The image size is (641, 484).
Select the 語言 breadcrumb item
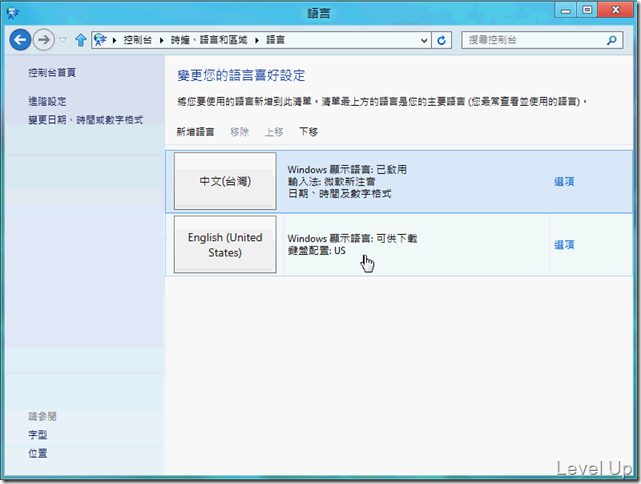pos(276,40)
